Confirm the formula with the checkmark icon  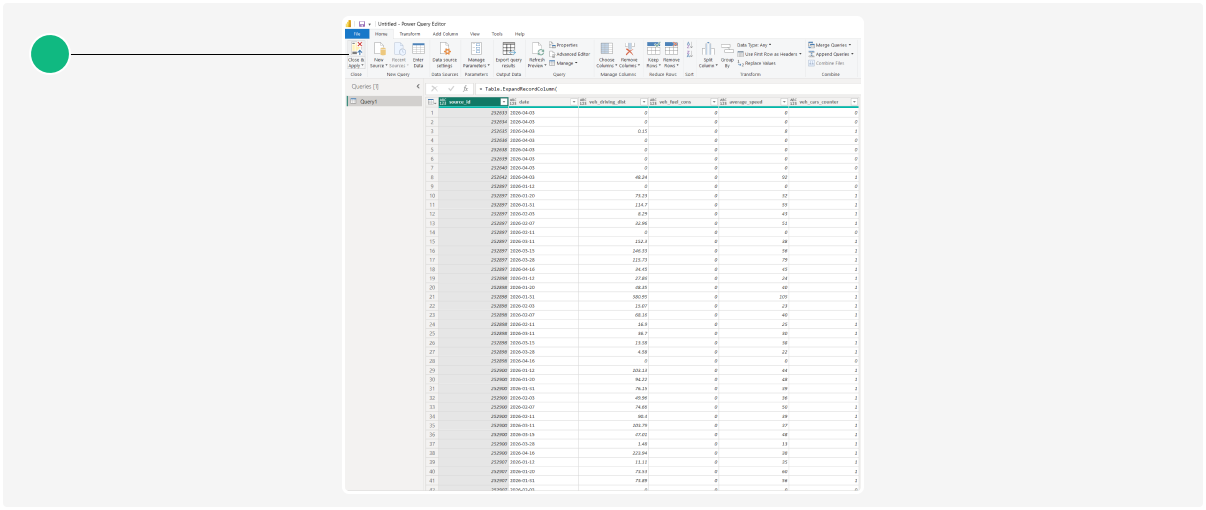click(451, 89)
